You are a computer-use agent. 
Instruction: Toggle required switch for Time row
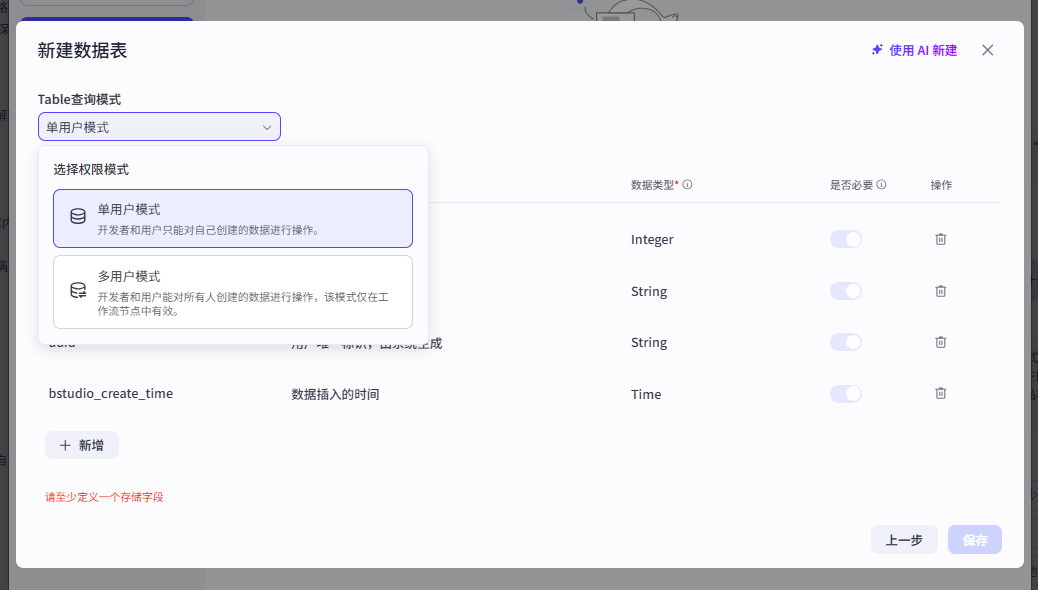(845, 394)
